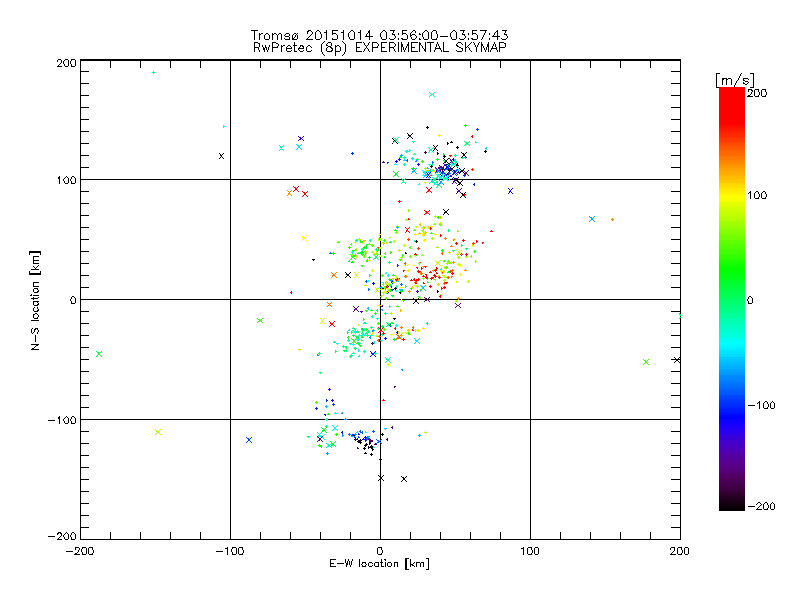Click the x-axis tick label '100'
The width and height of the screenshot is (800, 600).
click(x=530, y=551)
